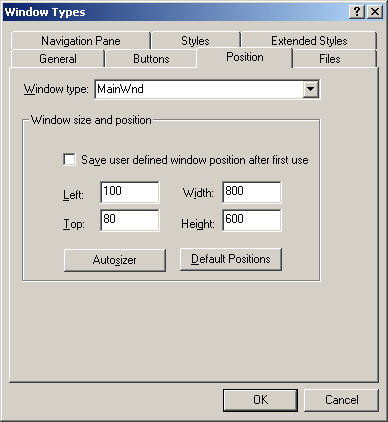This screenshot has width=388, height=422.
Task: Open the Window type dropdown arrow
Action: [311, 89]
